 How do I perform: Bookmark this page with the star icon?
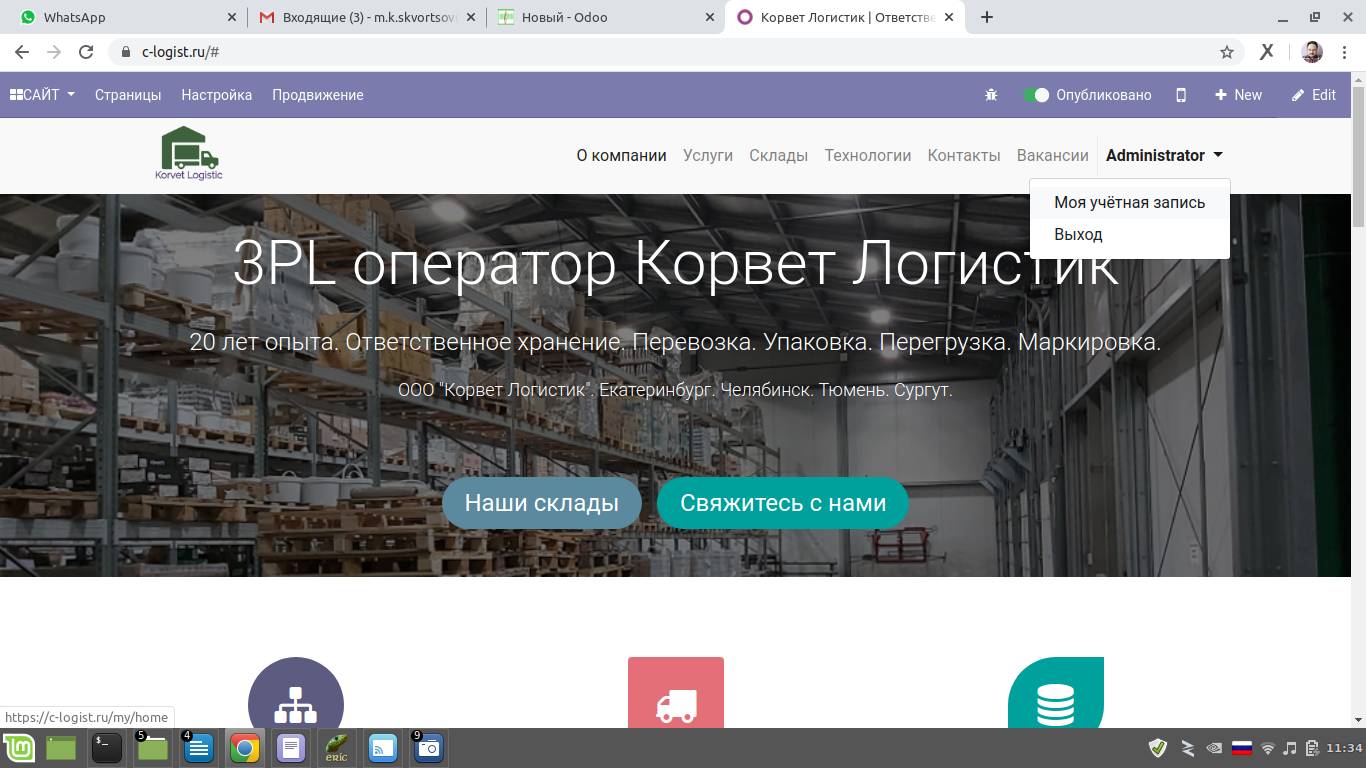pos(1227,52)
